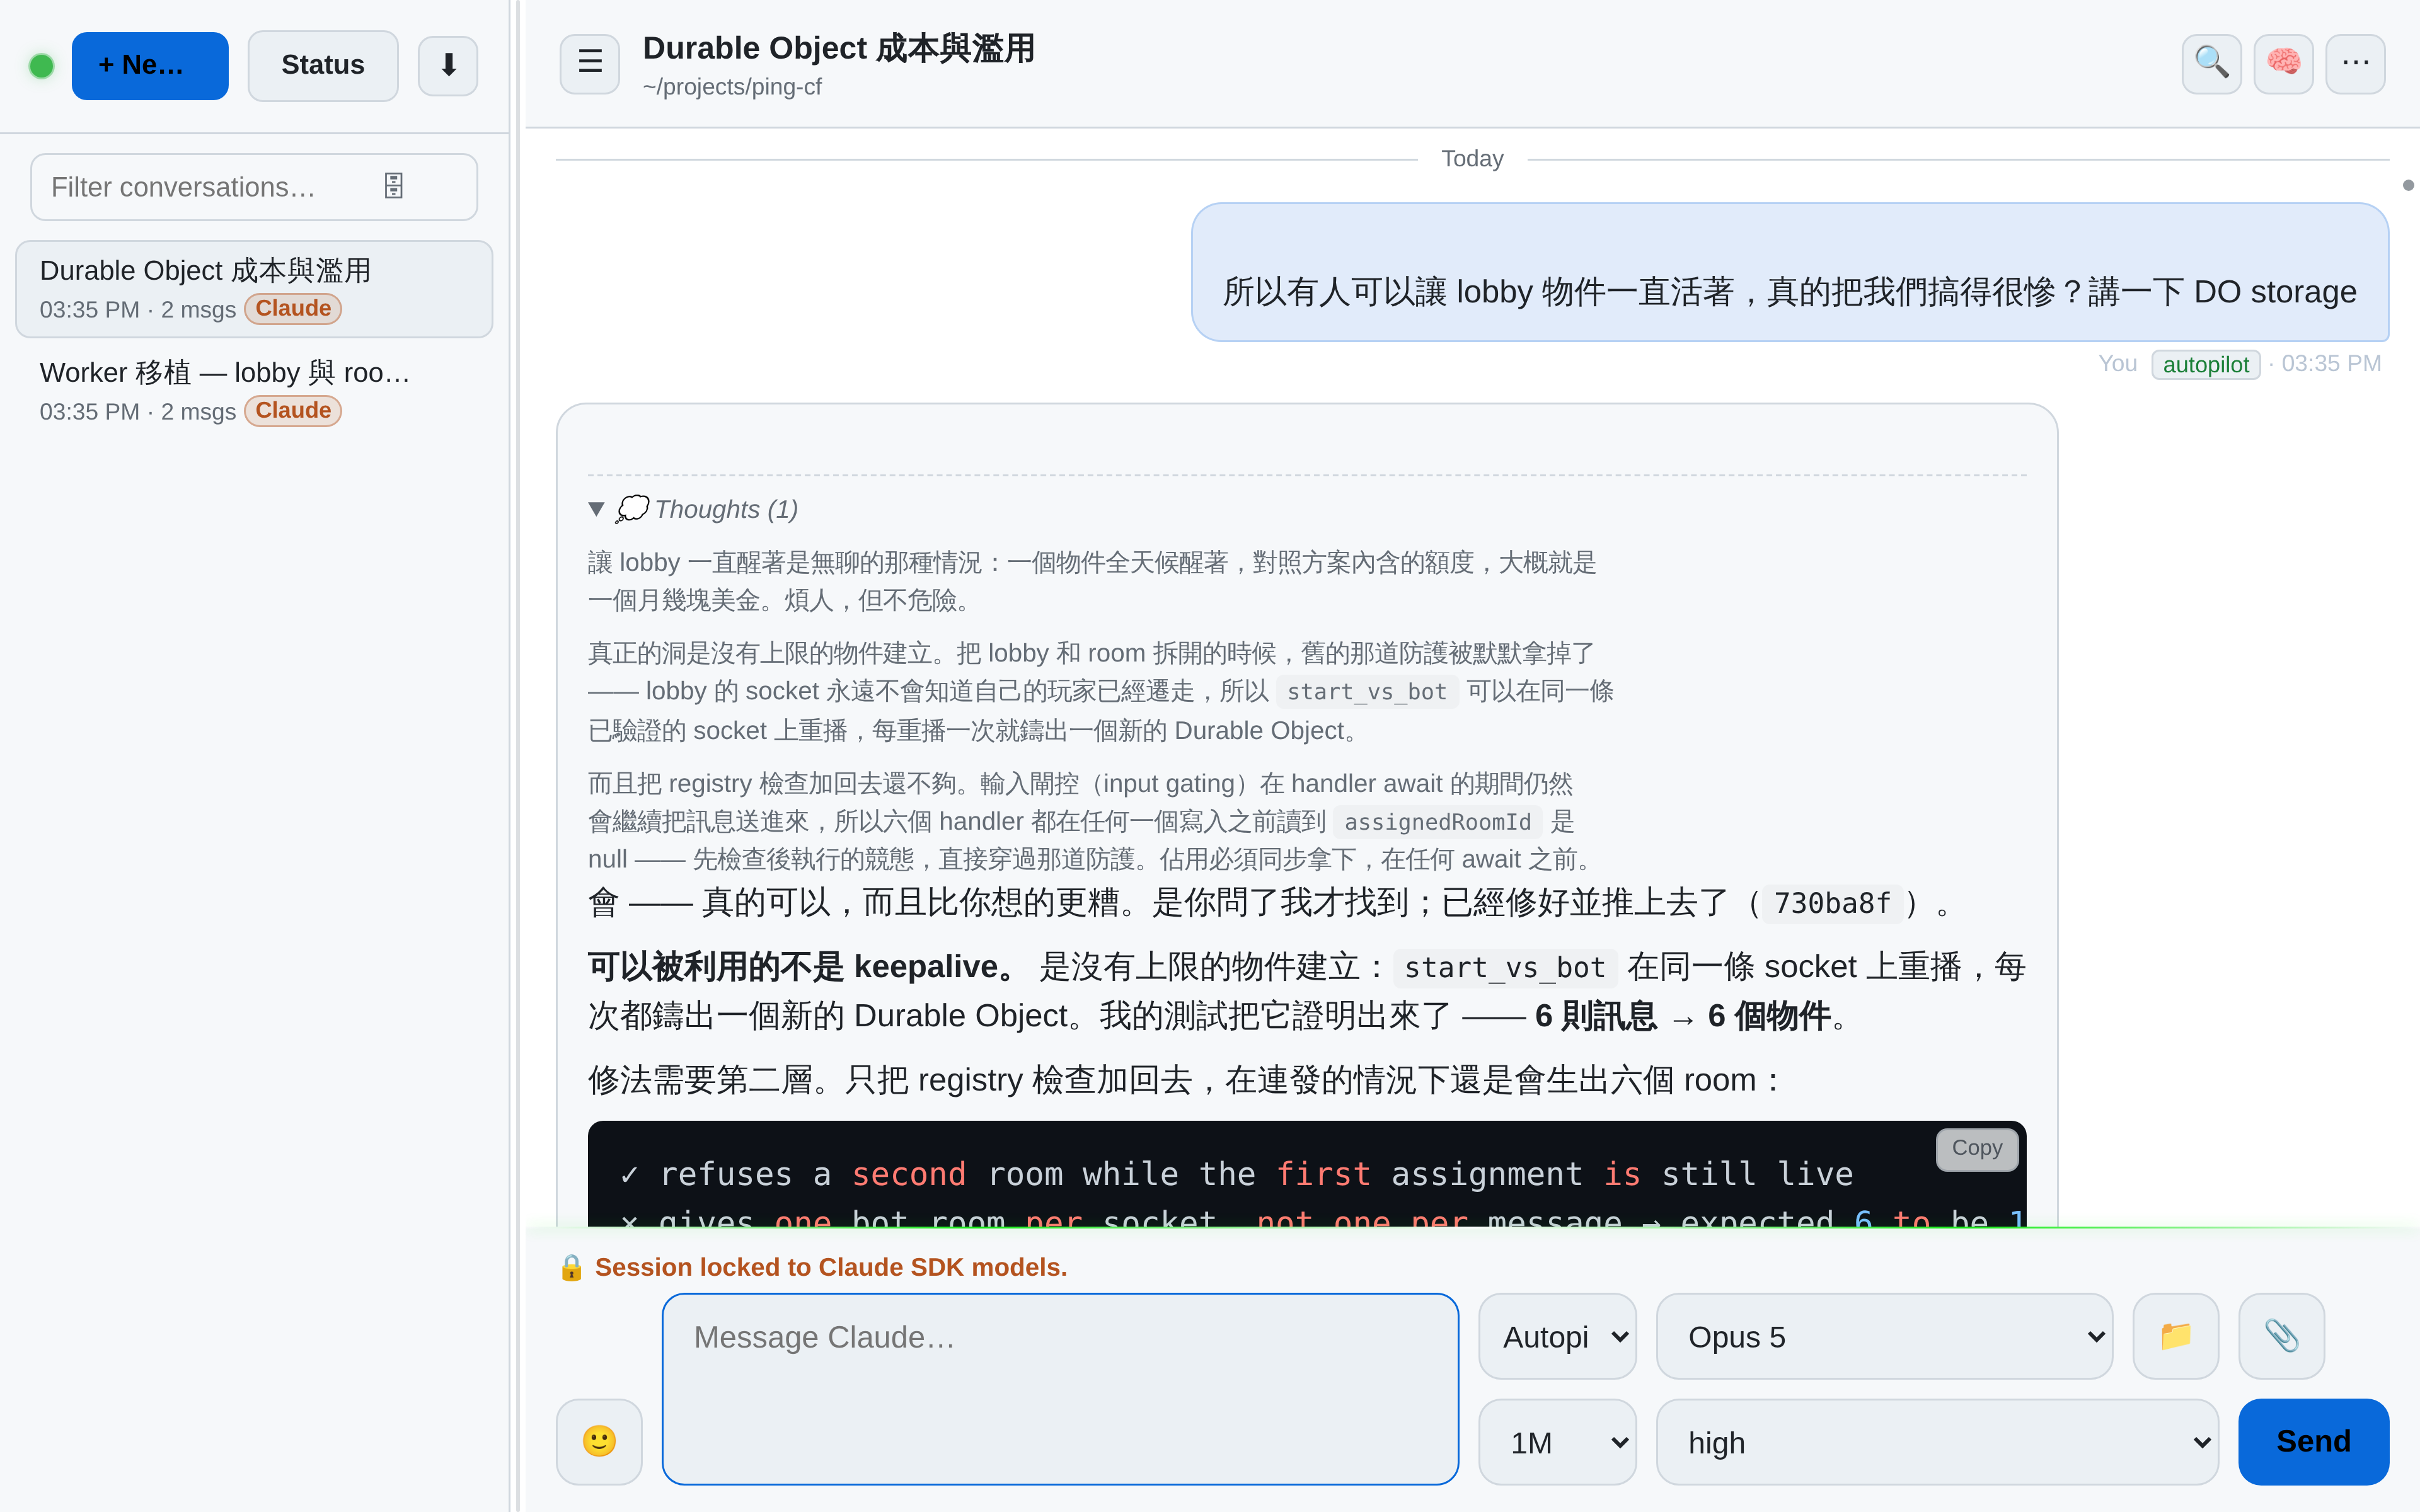Focus the Filter conversations search field
The width and height of the screenshot is (2420, 1512).
(254, 187)
